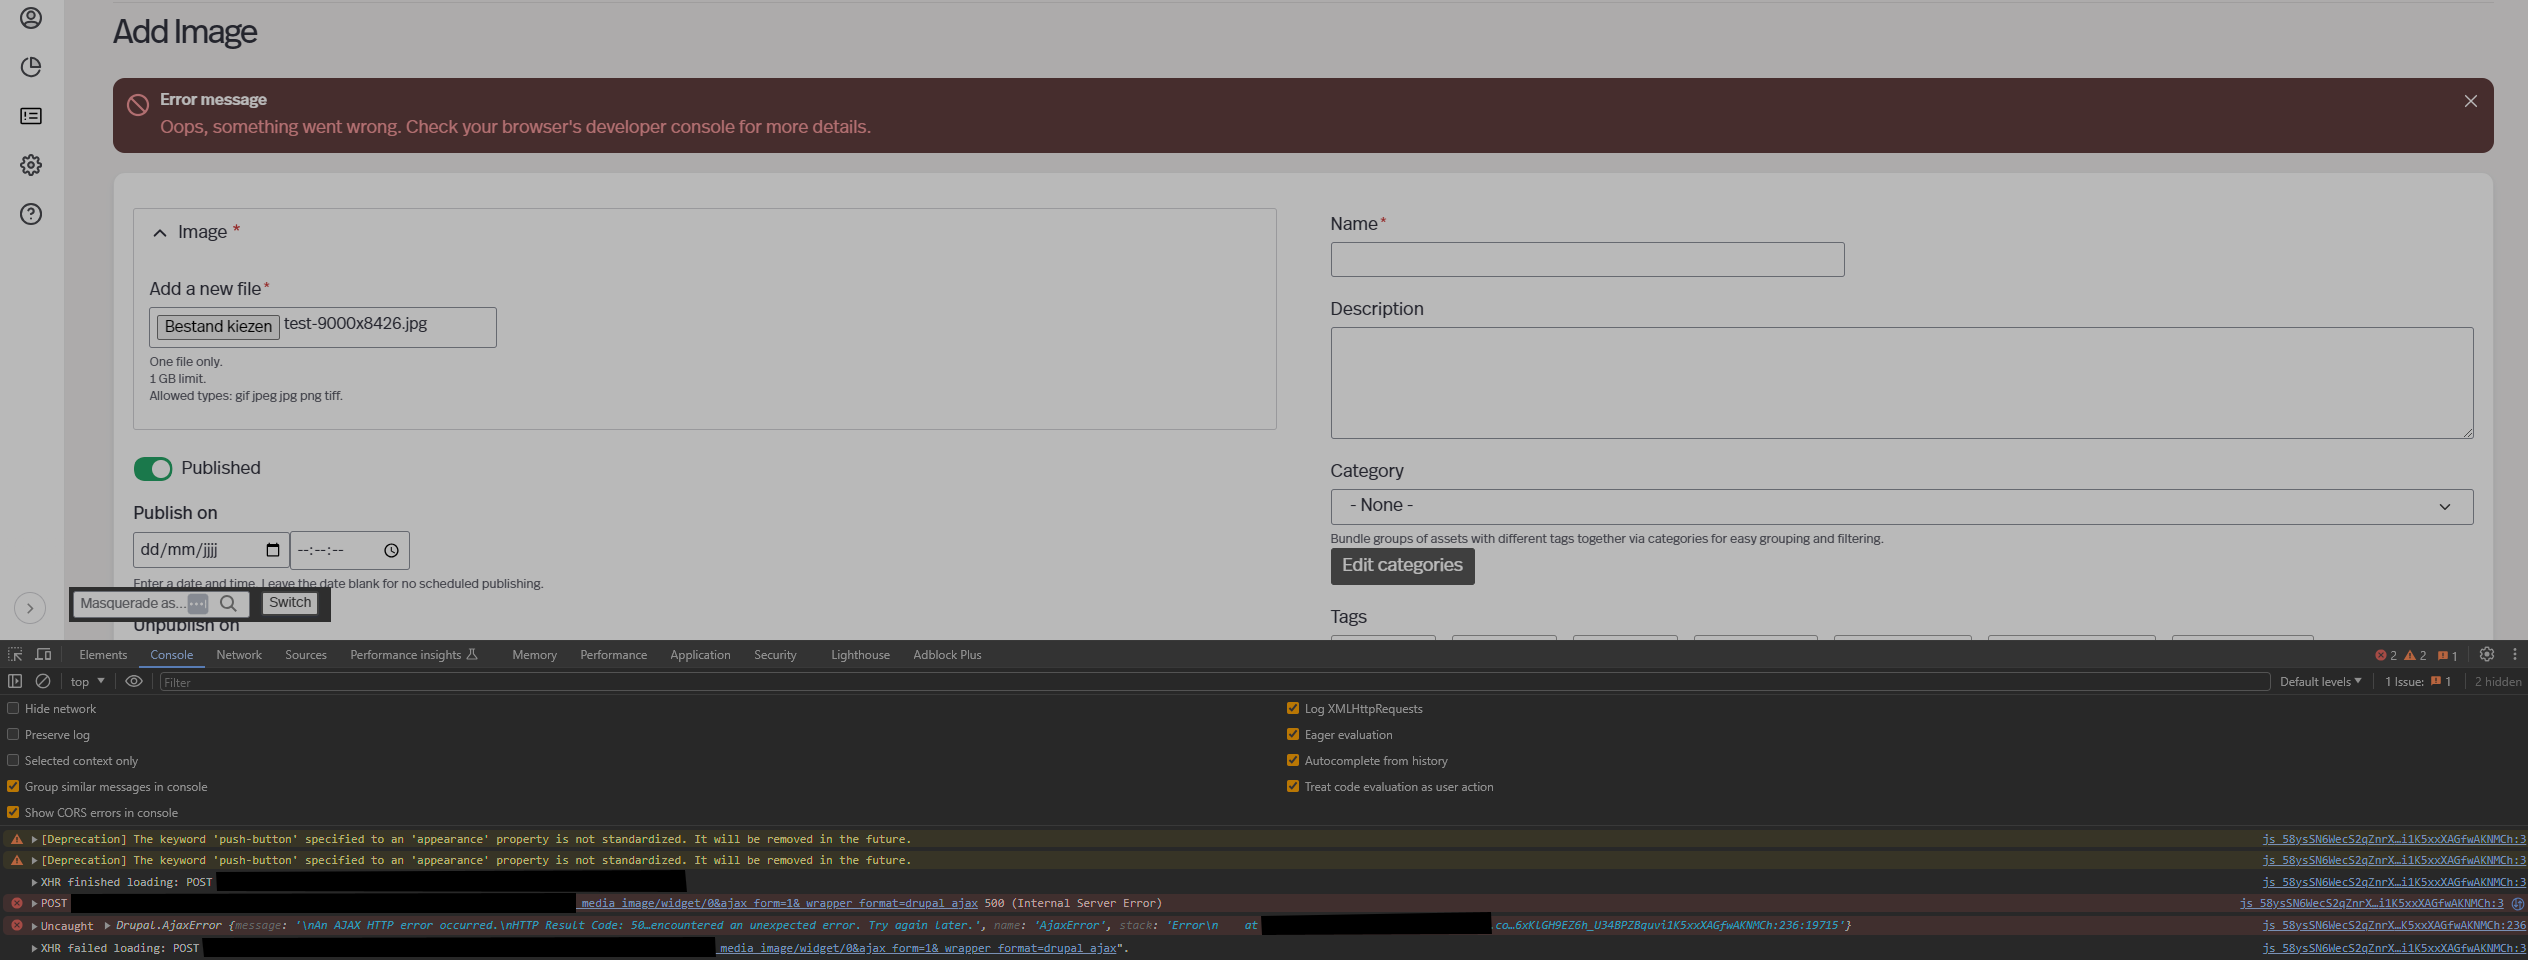Click inside the Name input field

point(1587,259)
